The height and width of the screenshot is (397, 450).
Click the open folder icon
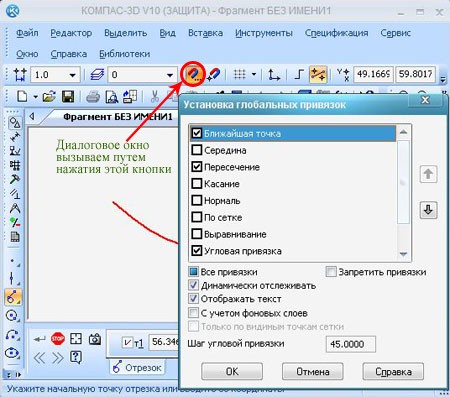(x=49, y=97)
